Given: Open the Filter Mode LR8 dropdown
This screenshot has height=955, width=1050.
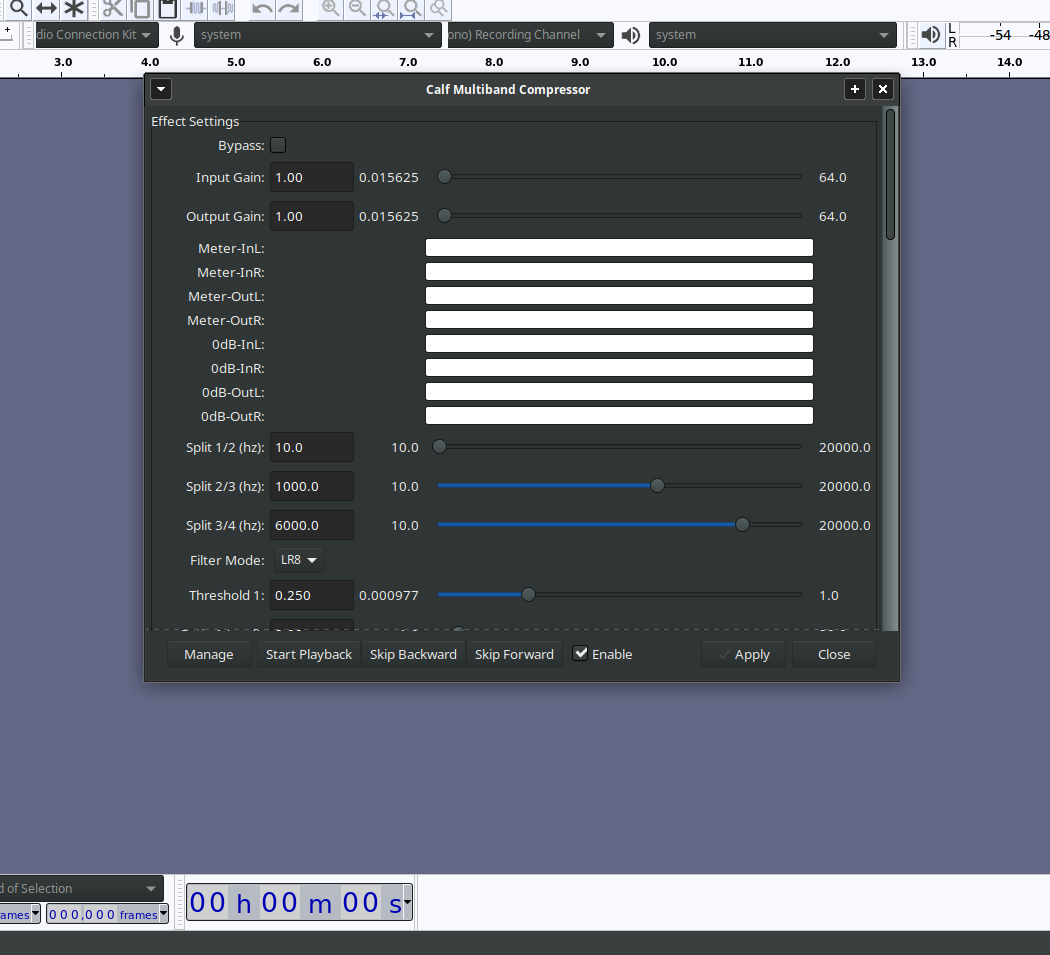Looking at the screenshot, I should click(x=298, y=560).
